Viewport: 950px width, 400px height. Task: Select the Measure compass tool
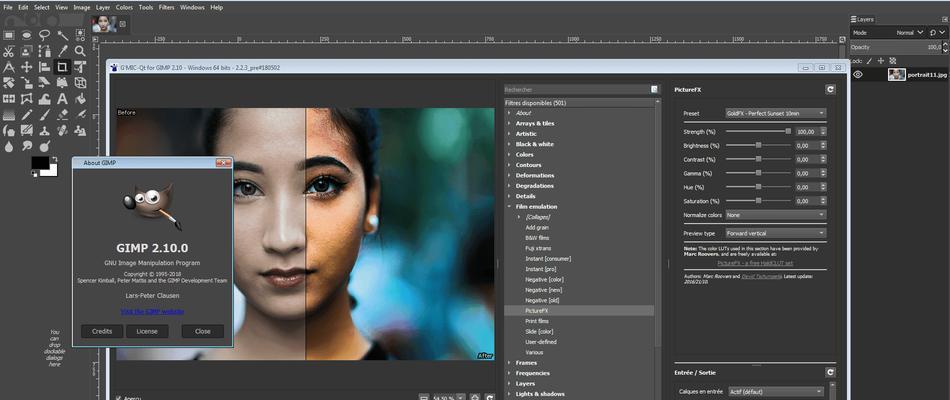click(8, 67)
